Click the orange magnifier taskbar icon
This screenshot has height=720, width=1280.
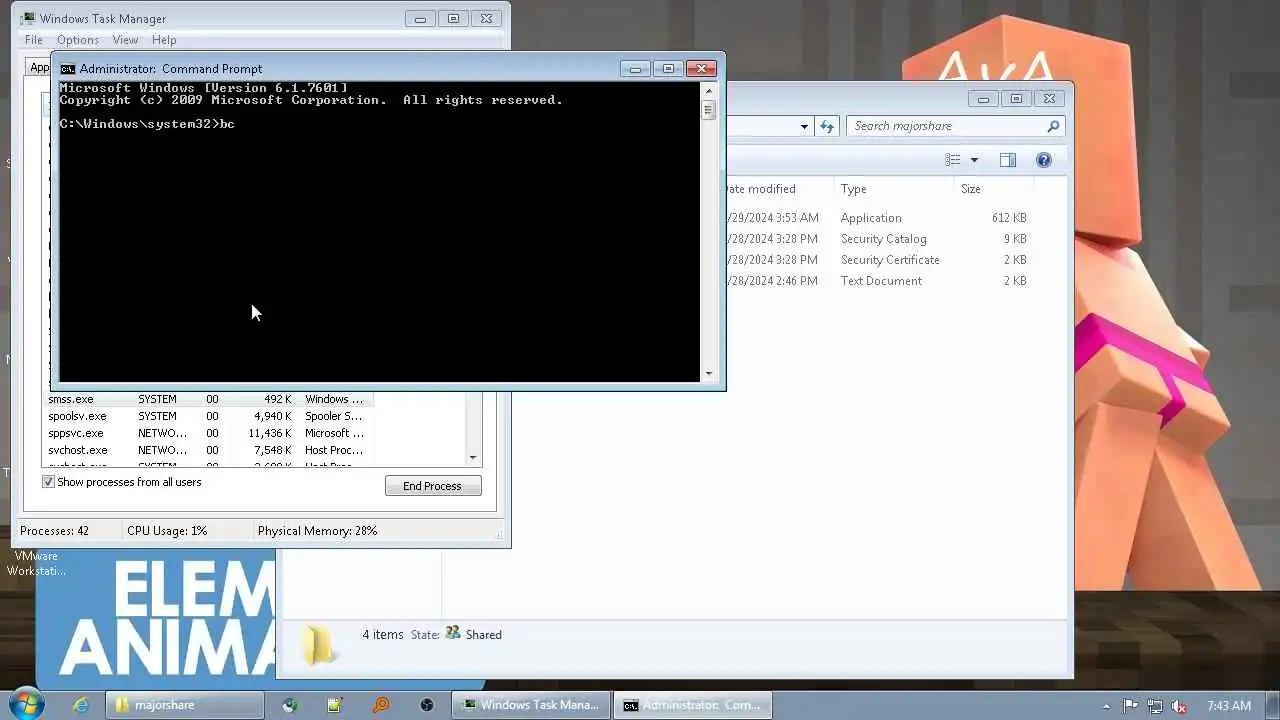381,705
